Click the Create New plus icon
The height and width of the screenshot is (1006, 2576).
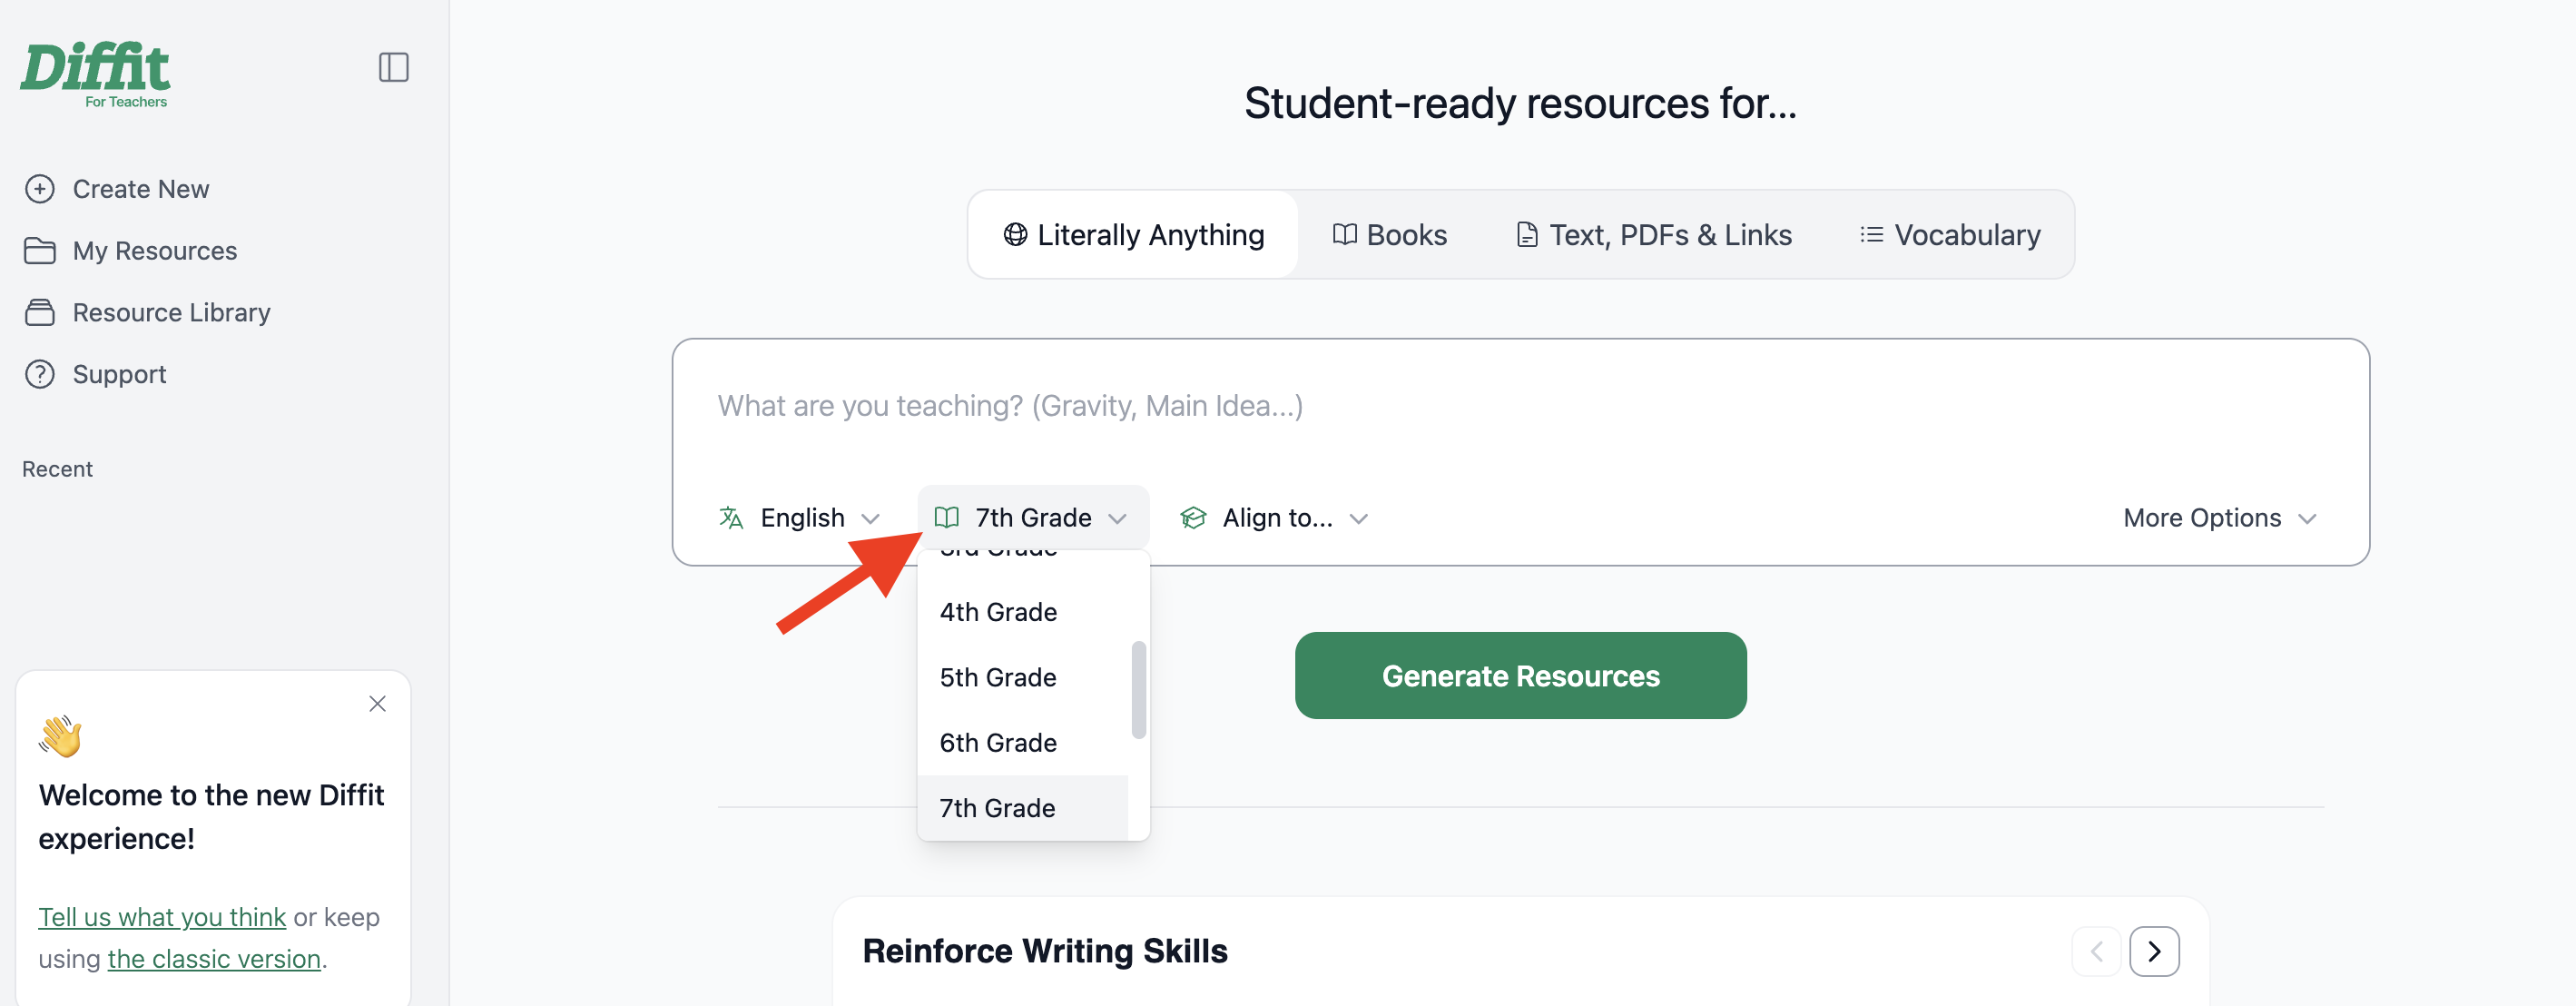[40, 189]
